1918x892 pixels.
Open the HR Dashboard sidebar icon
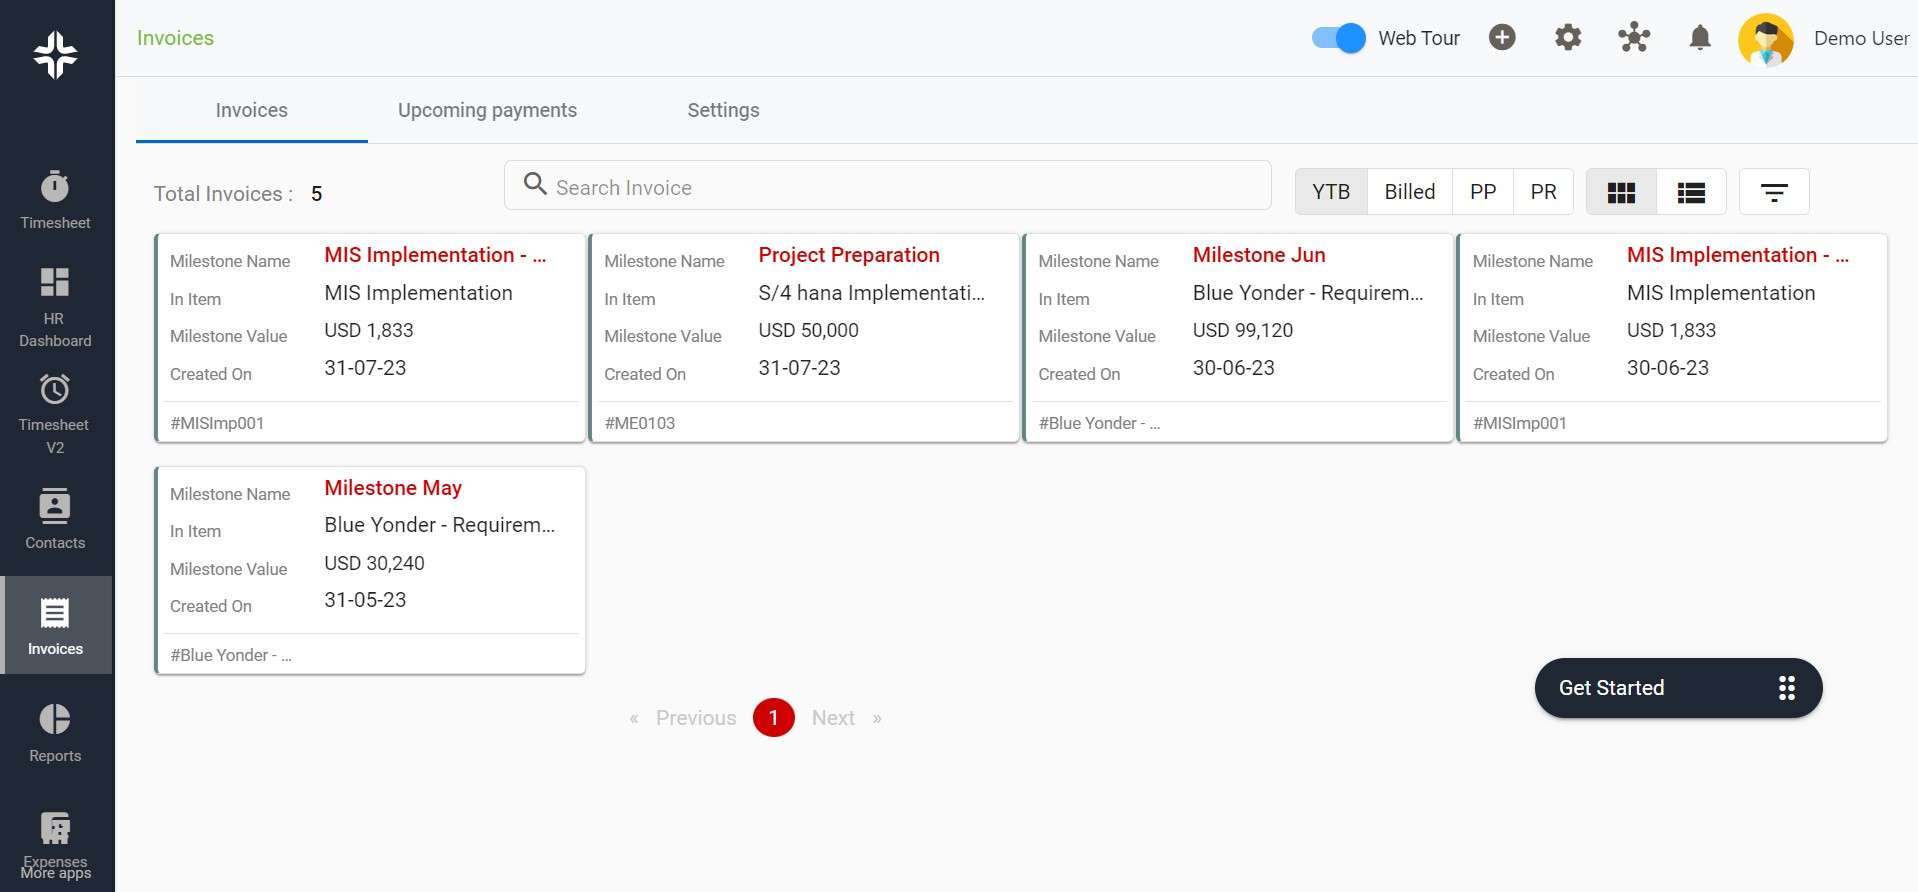tap(55, 307)
